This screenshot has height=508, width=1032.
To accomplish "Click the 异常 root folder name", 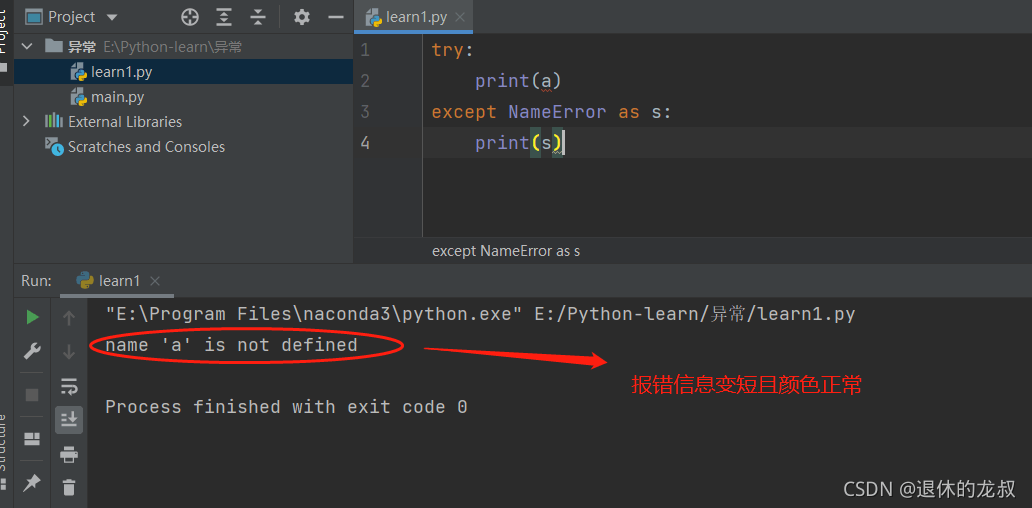I will tap(82, 47).
